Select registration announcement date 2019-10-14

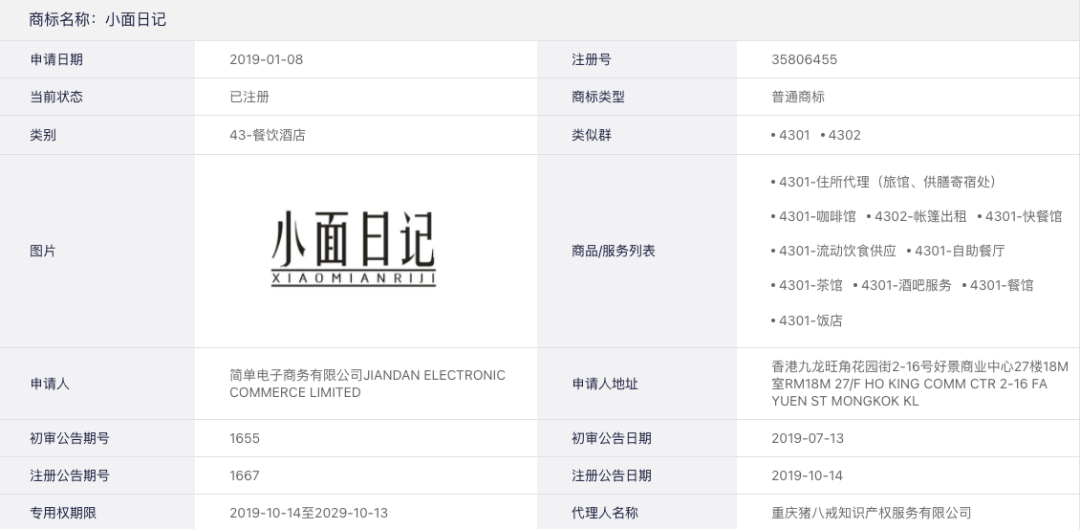807,475
